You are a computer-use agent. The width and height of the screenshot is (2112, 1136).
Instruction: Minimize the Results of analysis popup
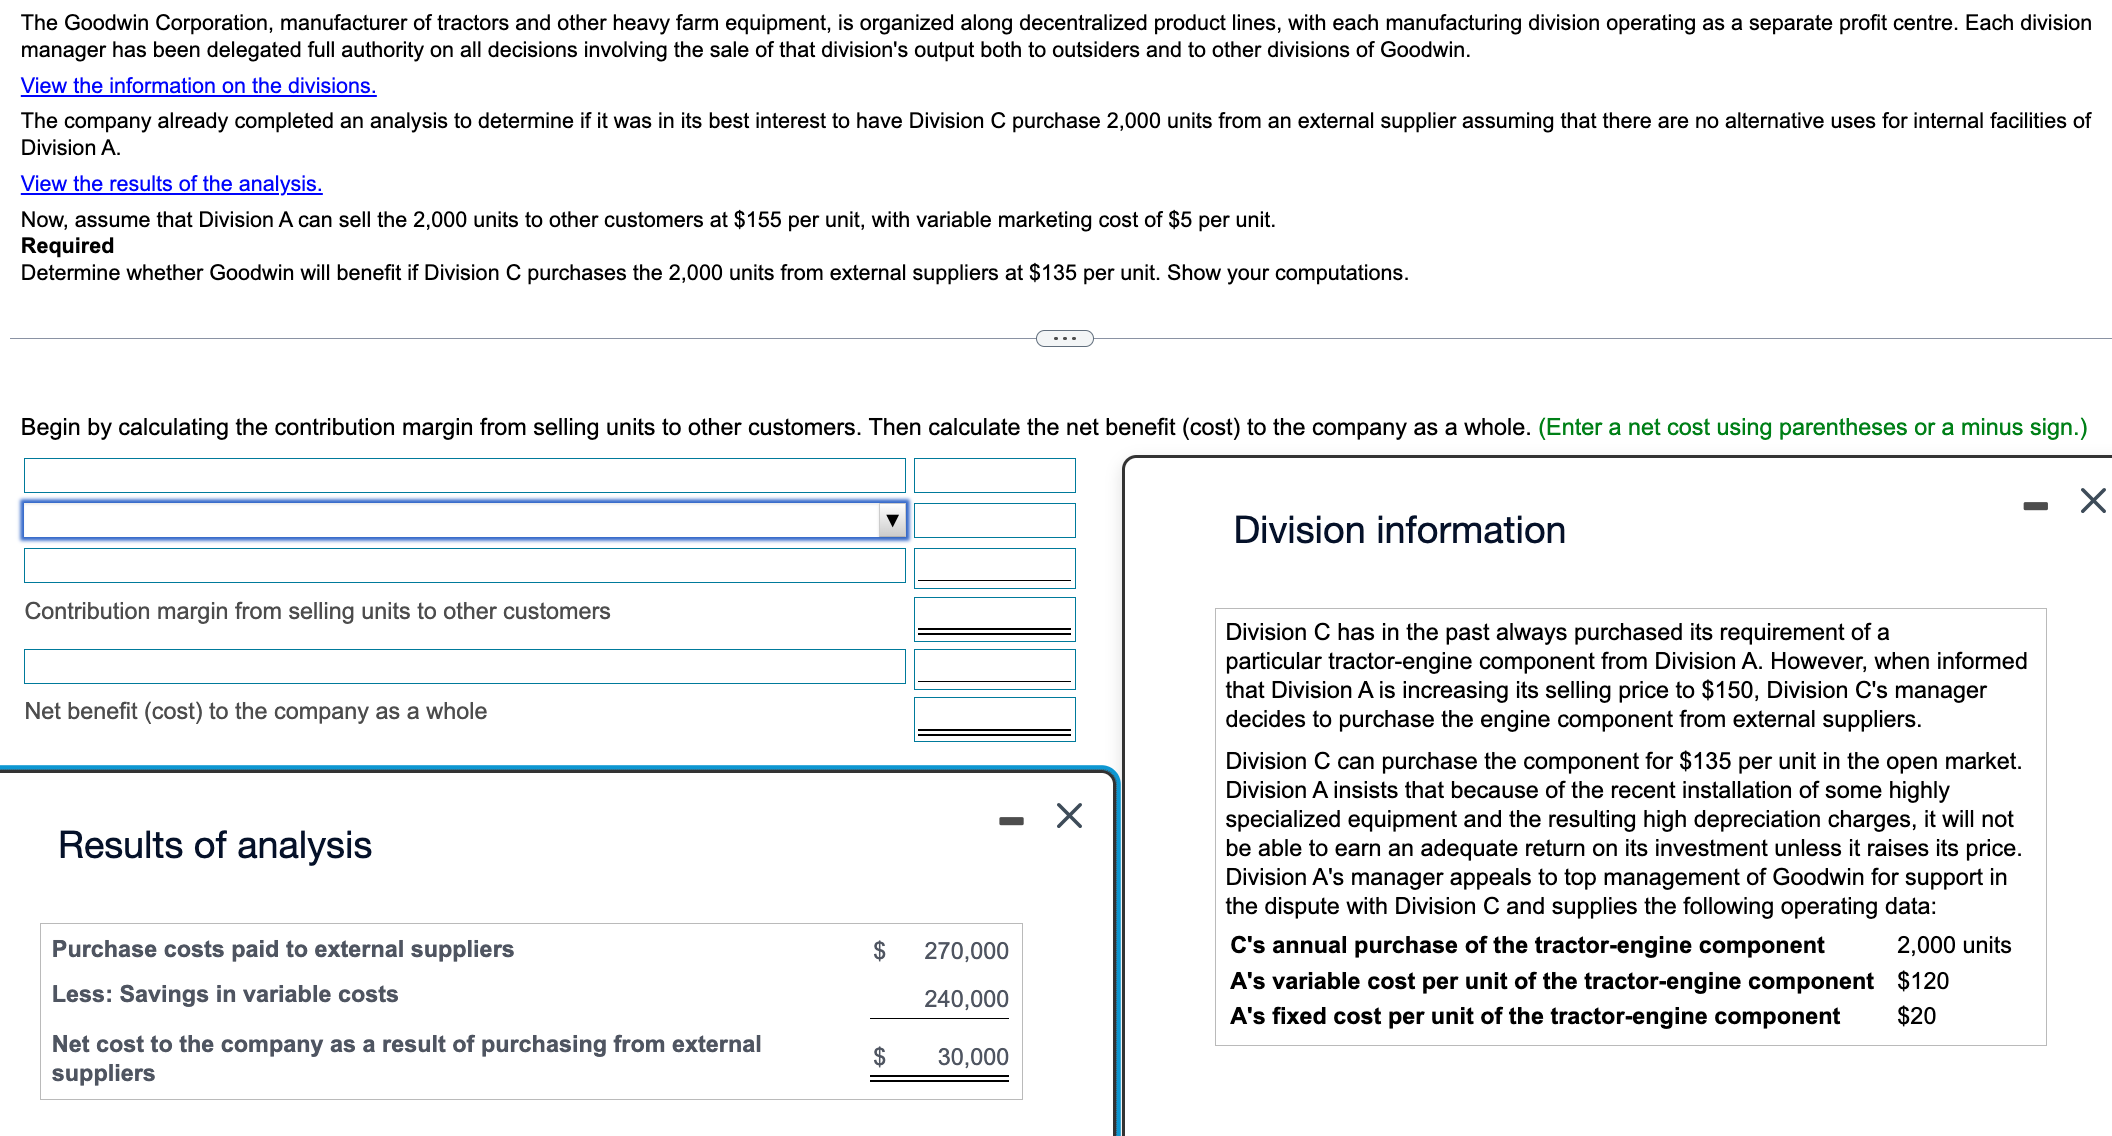click(1011, 821)
